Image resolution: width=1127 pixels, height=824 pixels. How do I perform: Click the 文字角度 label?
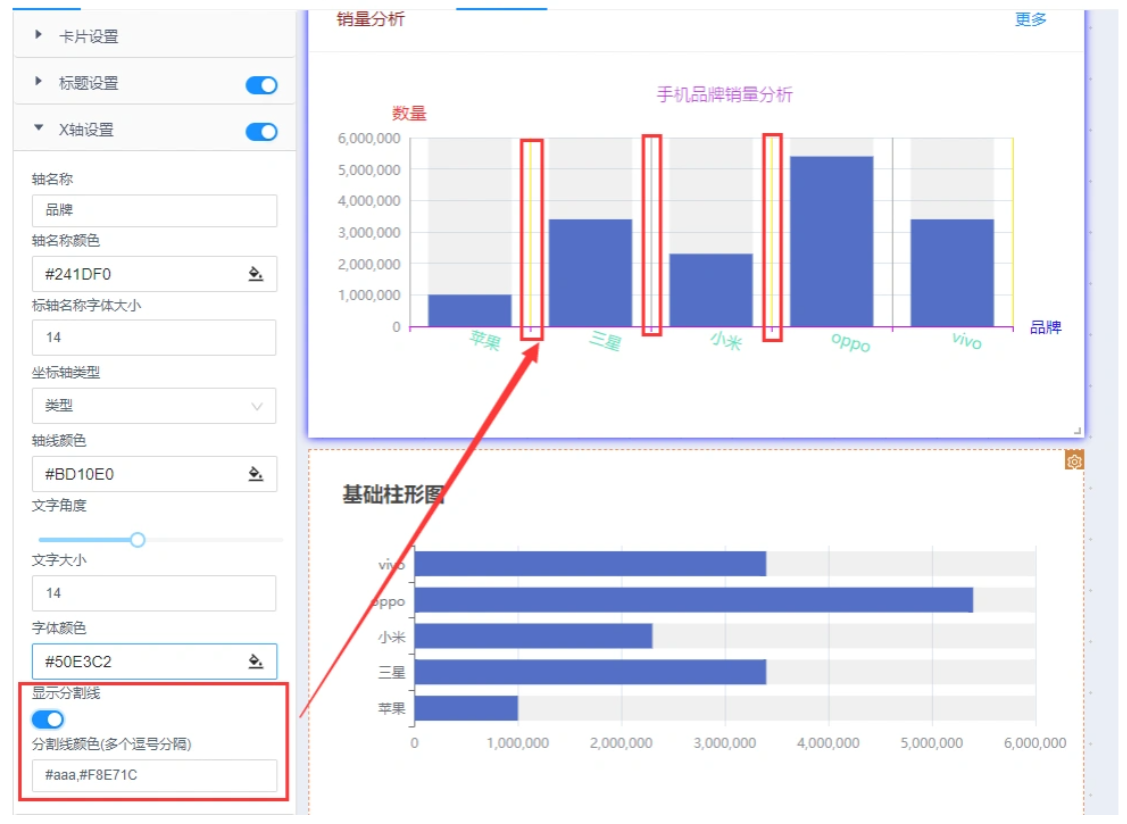[59, 505]
